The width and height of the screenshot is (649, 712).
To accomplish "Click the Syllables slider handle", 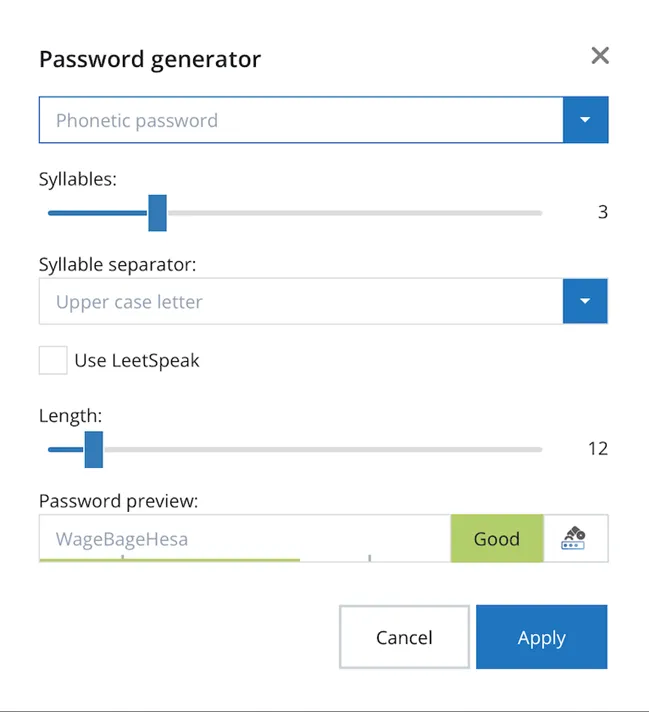I will point(158,213).
